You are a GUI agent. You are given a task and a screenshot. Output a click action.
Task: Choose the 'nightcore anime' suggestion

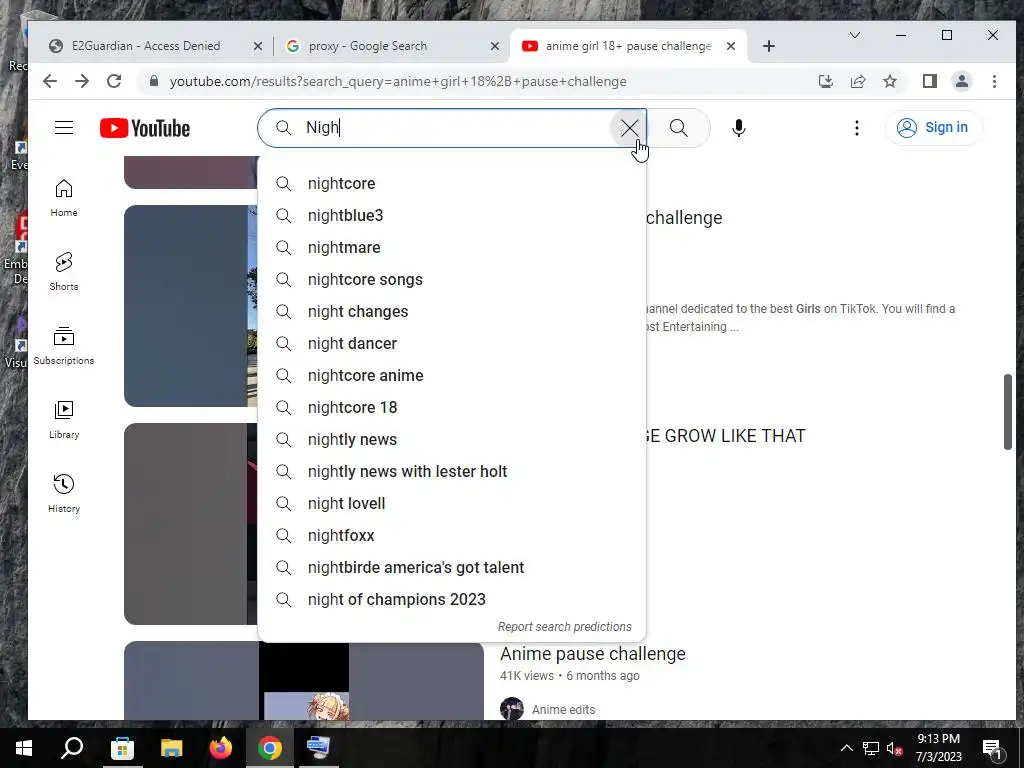[x=451, y=376]
